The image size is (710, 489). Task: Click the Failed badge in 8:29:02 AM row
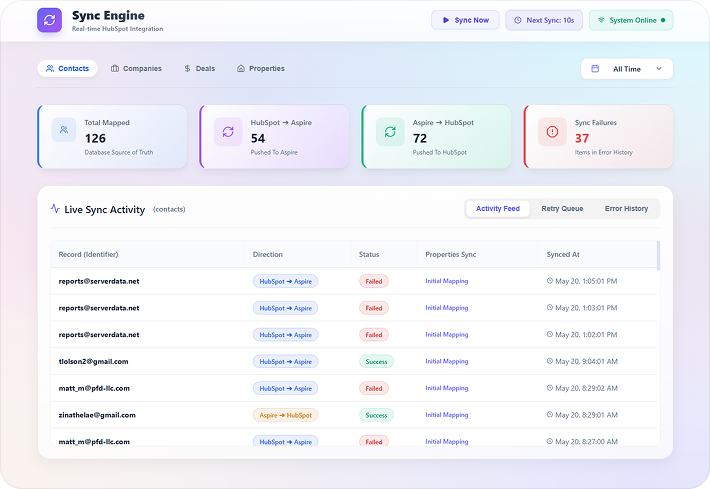coord(374,388)
